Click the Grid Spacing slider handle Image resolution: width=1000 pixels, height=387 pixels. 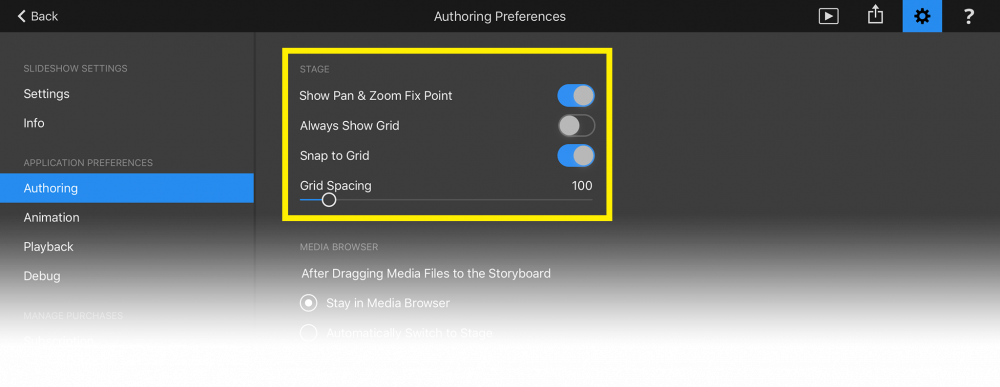tap(328, 200)
